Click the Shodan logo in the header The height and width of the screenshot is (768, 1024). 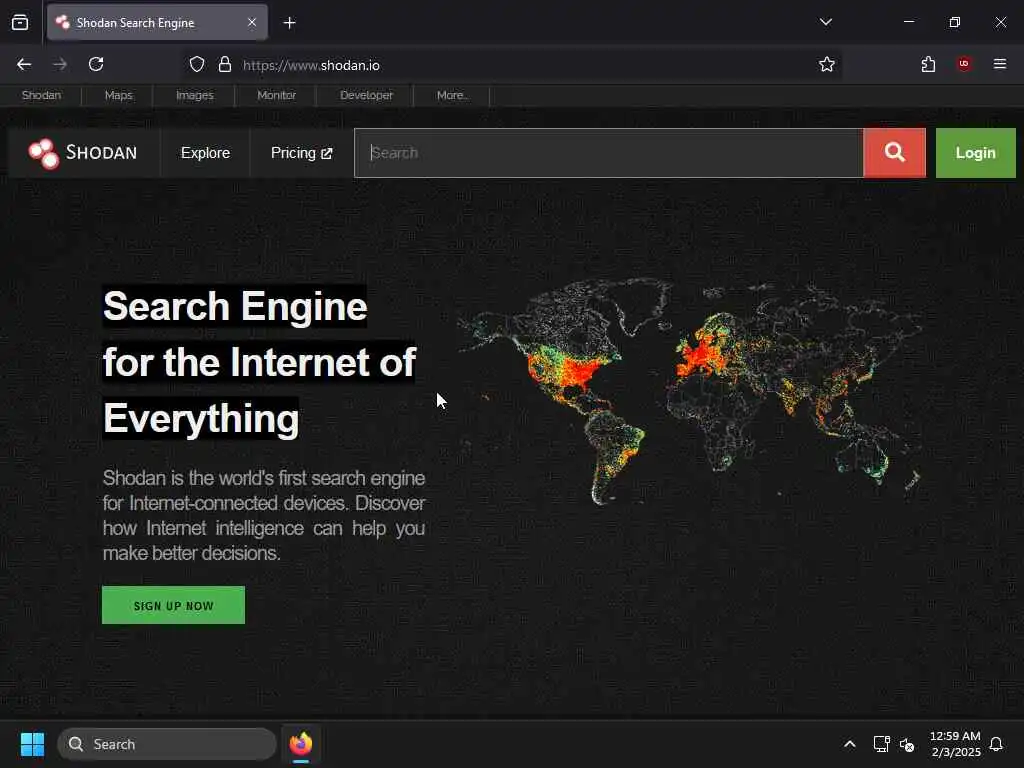pyautogui.click(x=83, y=153)
